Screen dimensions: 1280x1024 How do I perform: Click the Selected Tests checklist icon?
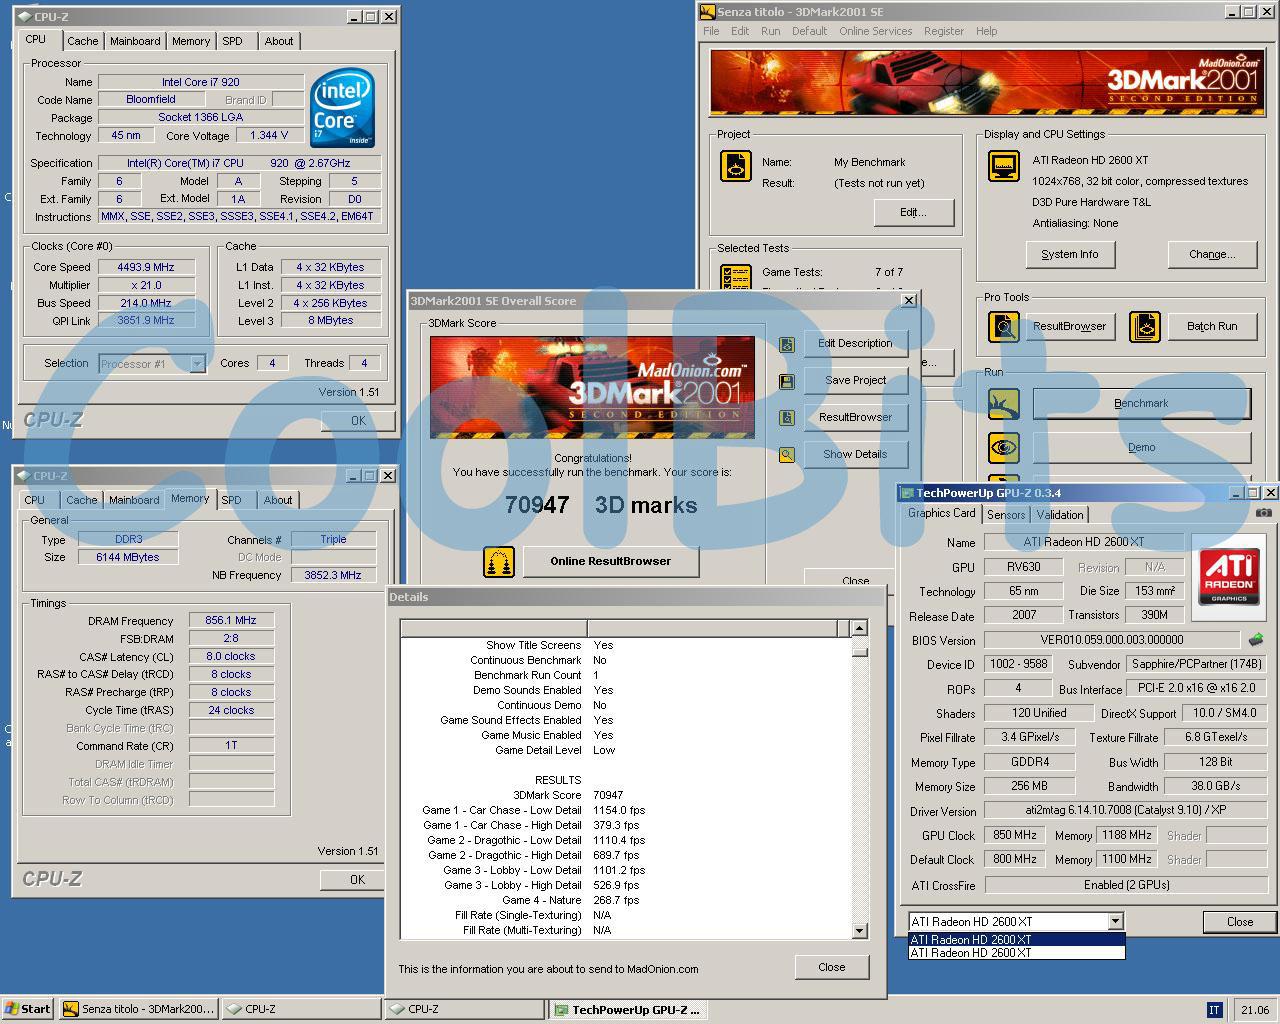(x=736, y=277)
